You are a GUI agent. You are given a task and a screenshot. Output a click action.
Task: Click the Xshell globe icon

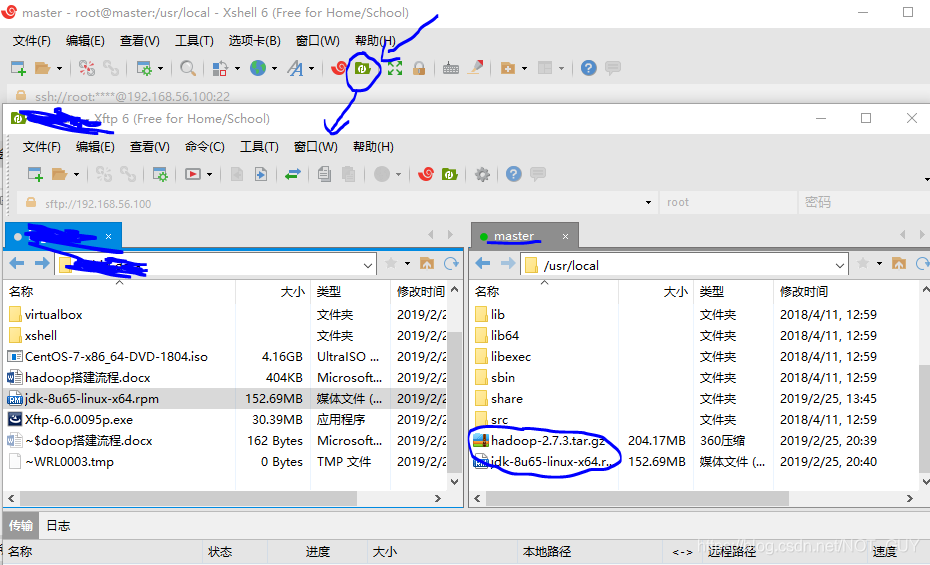point(258,68)
